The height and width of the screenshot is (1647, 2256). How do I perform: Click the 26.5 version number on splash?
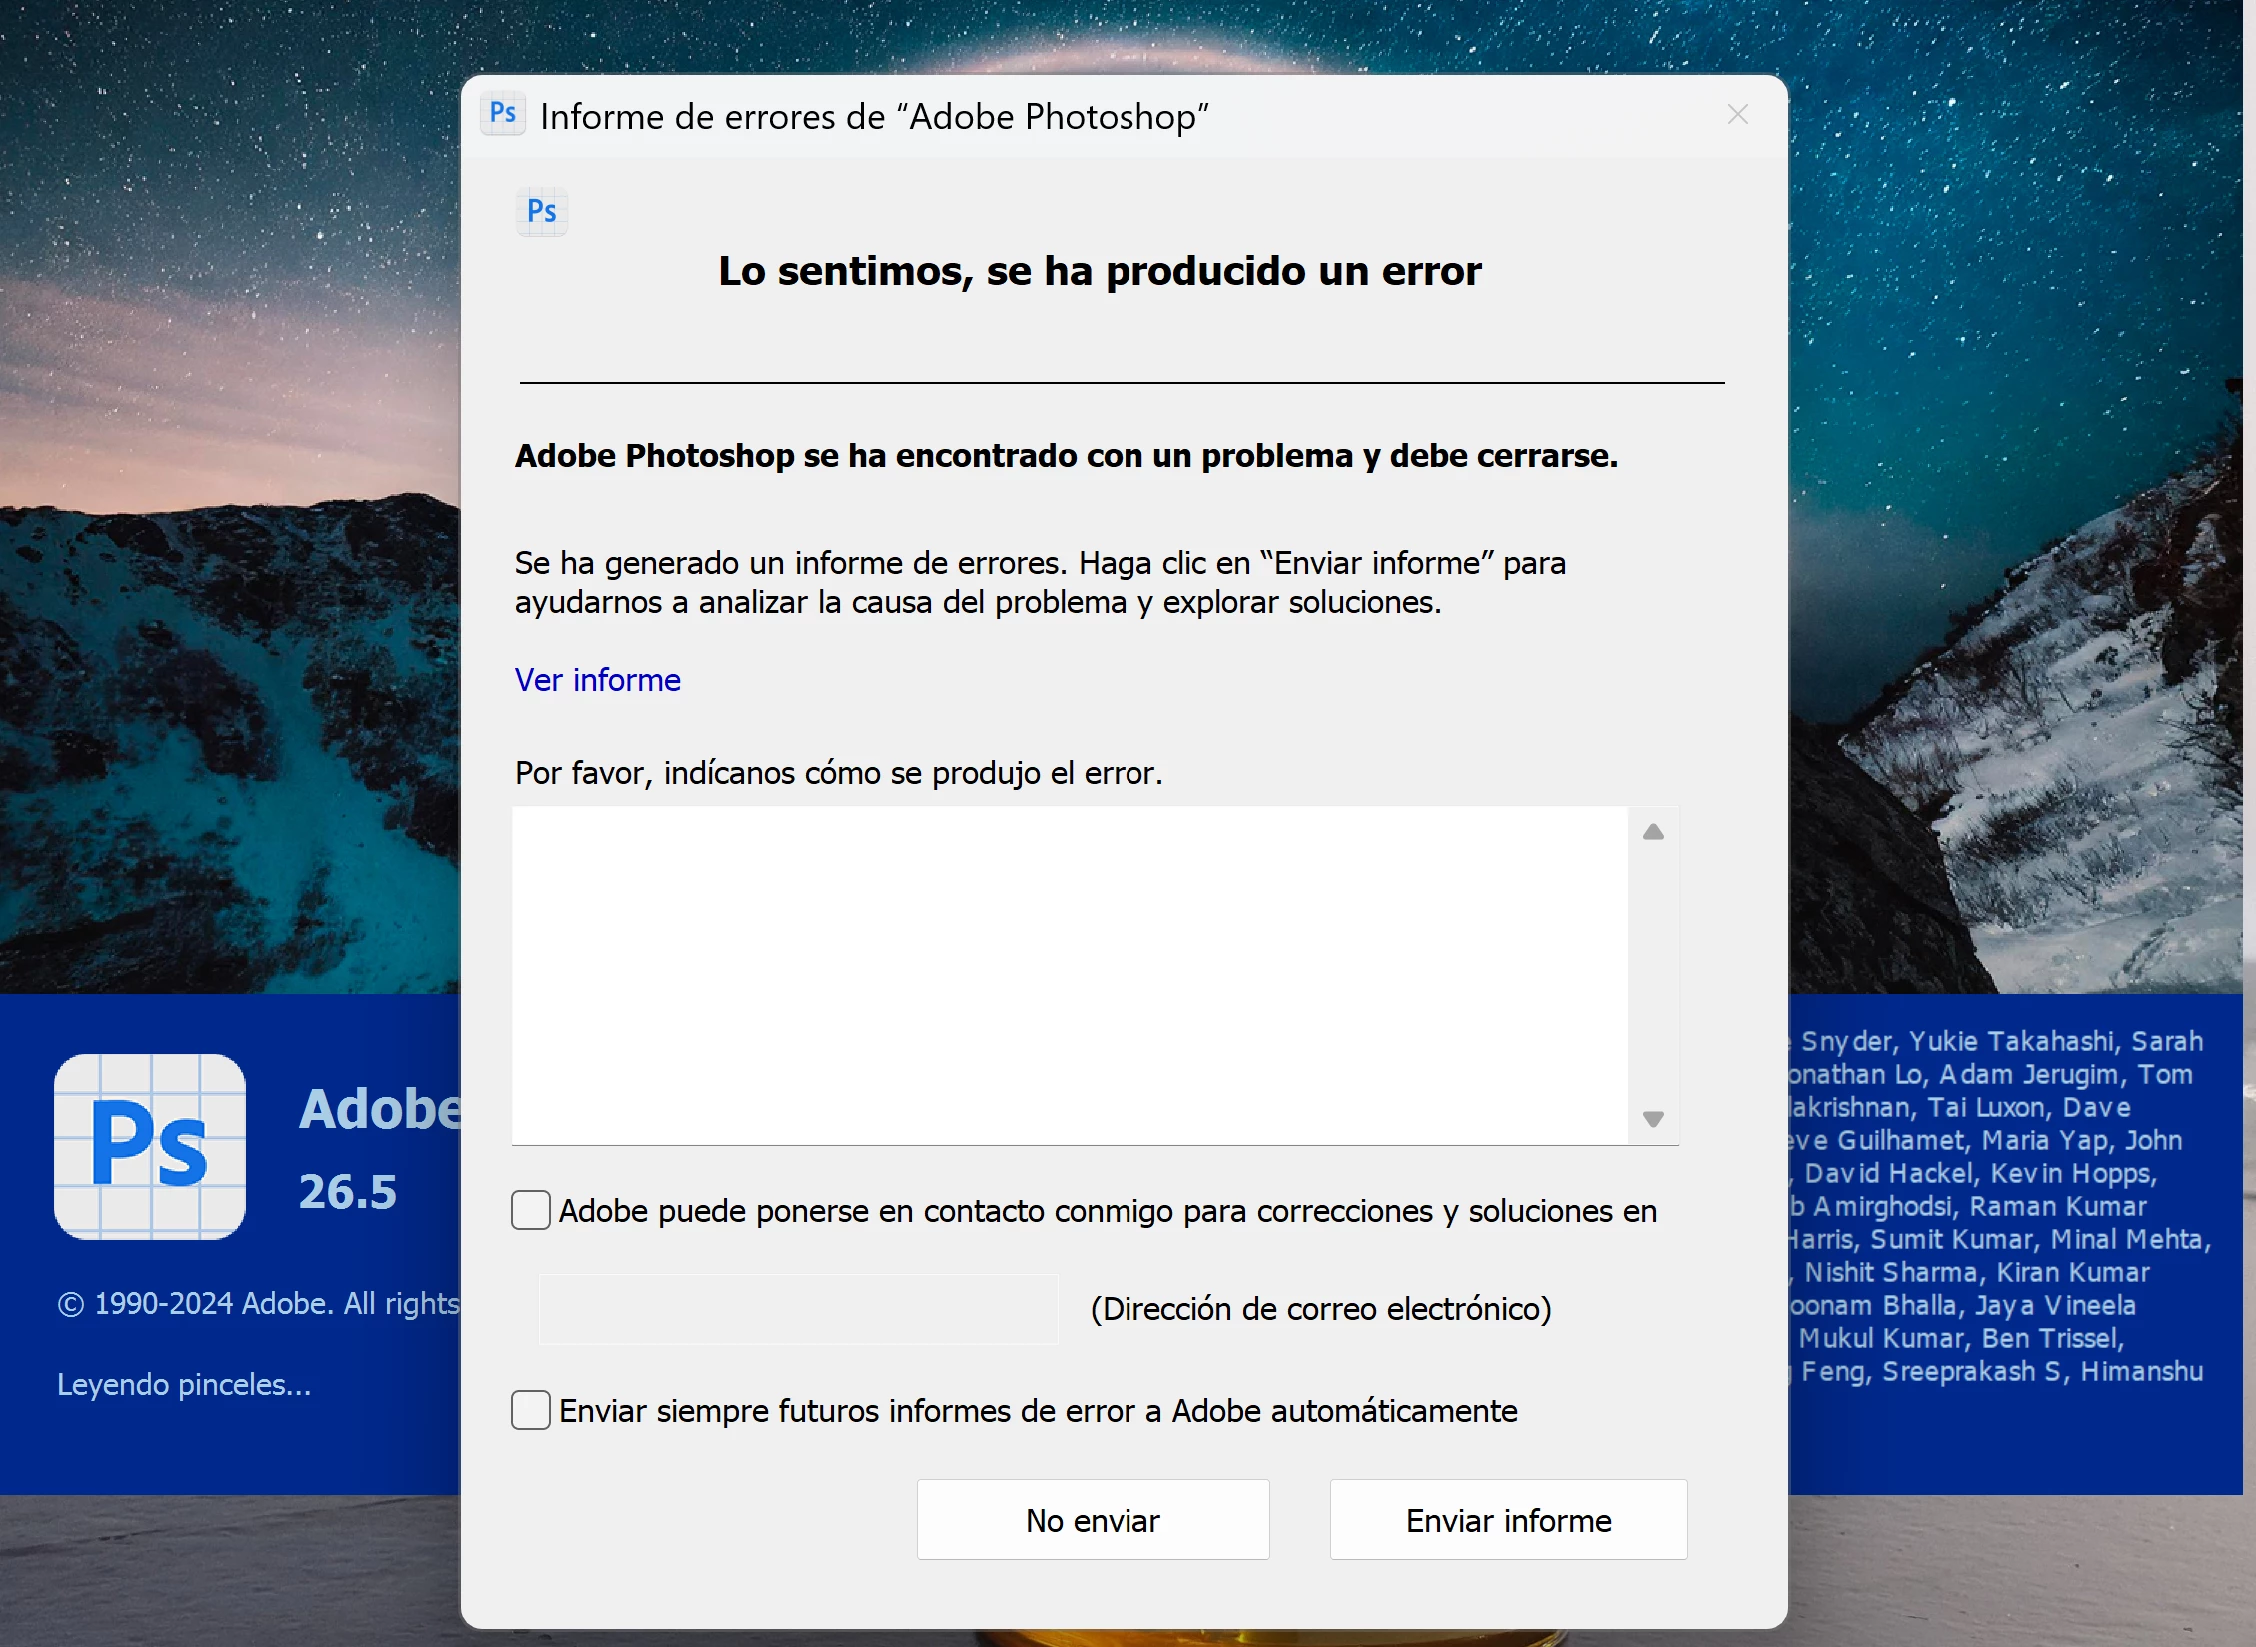pyautogui.click(x=347, y=1191)
